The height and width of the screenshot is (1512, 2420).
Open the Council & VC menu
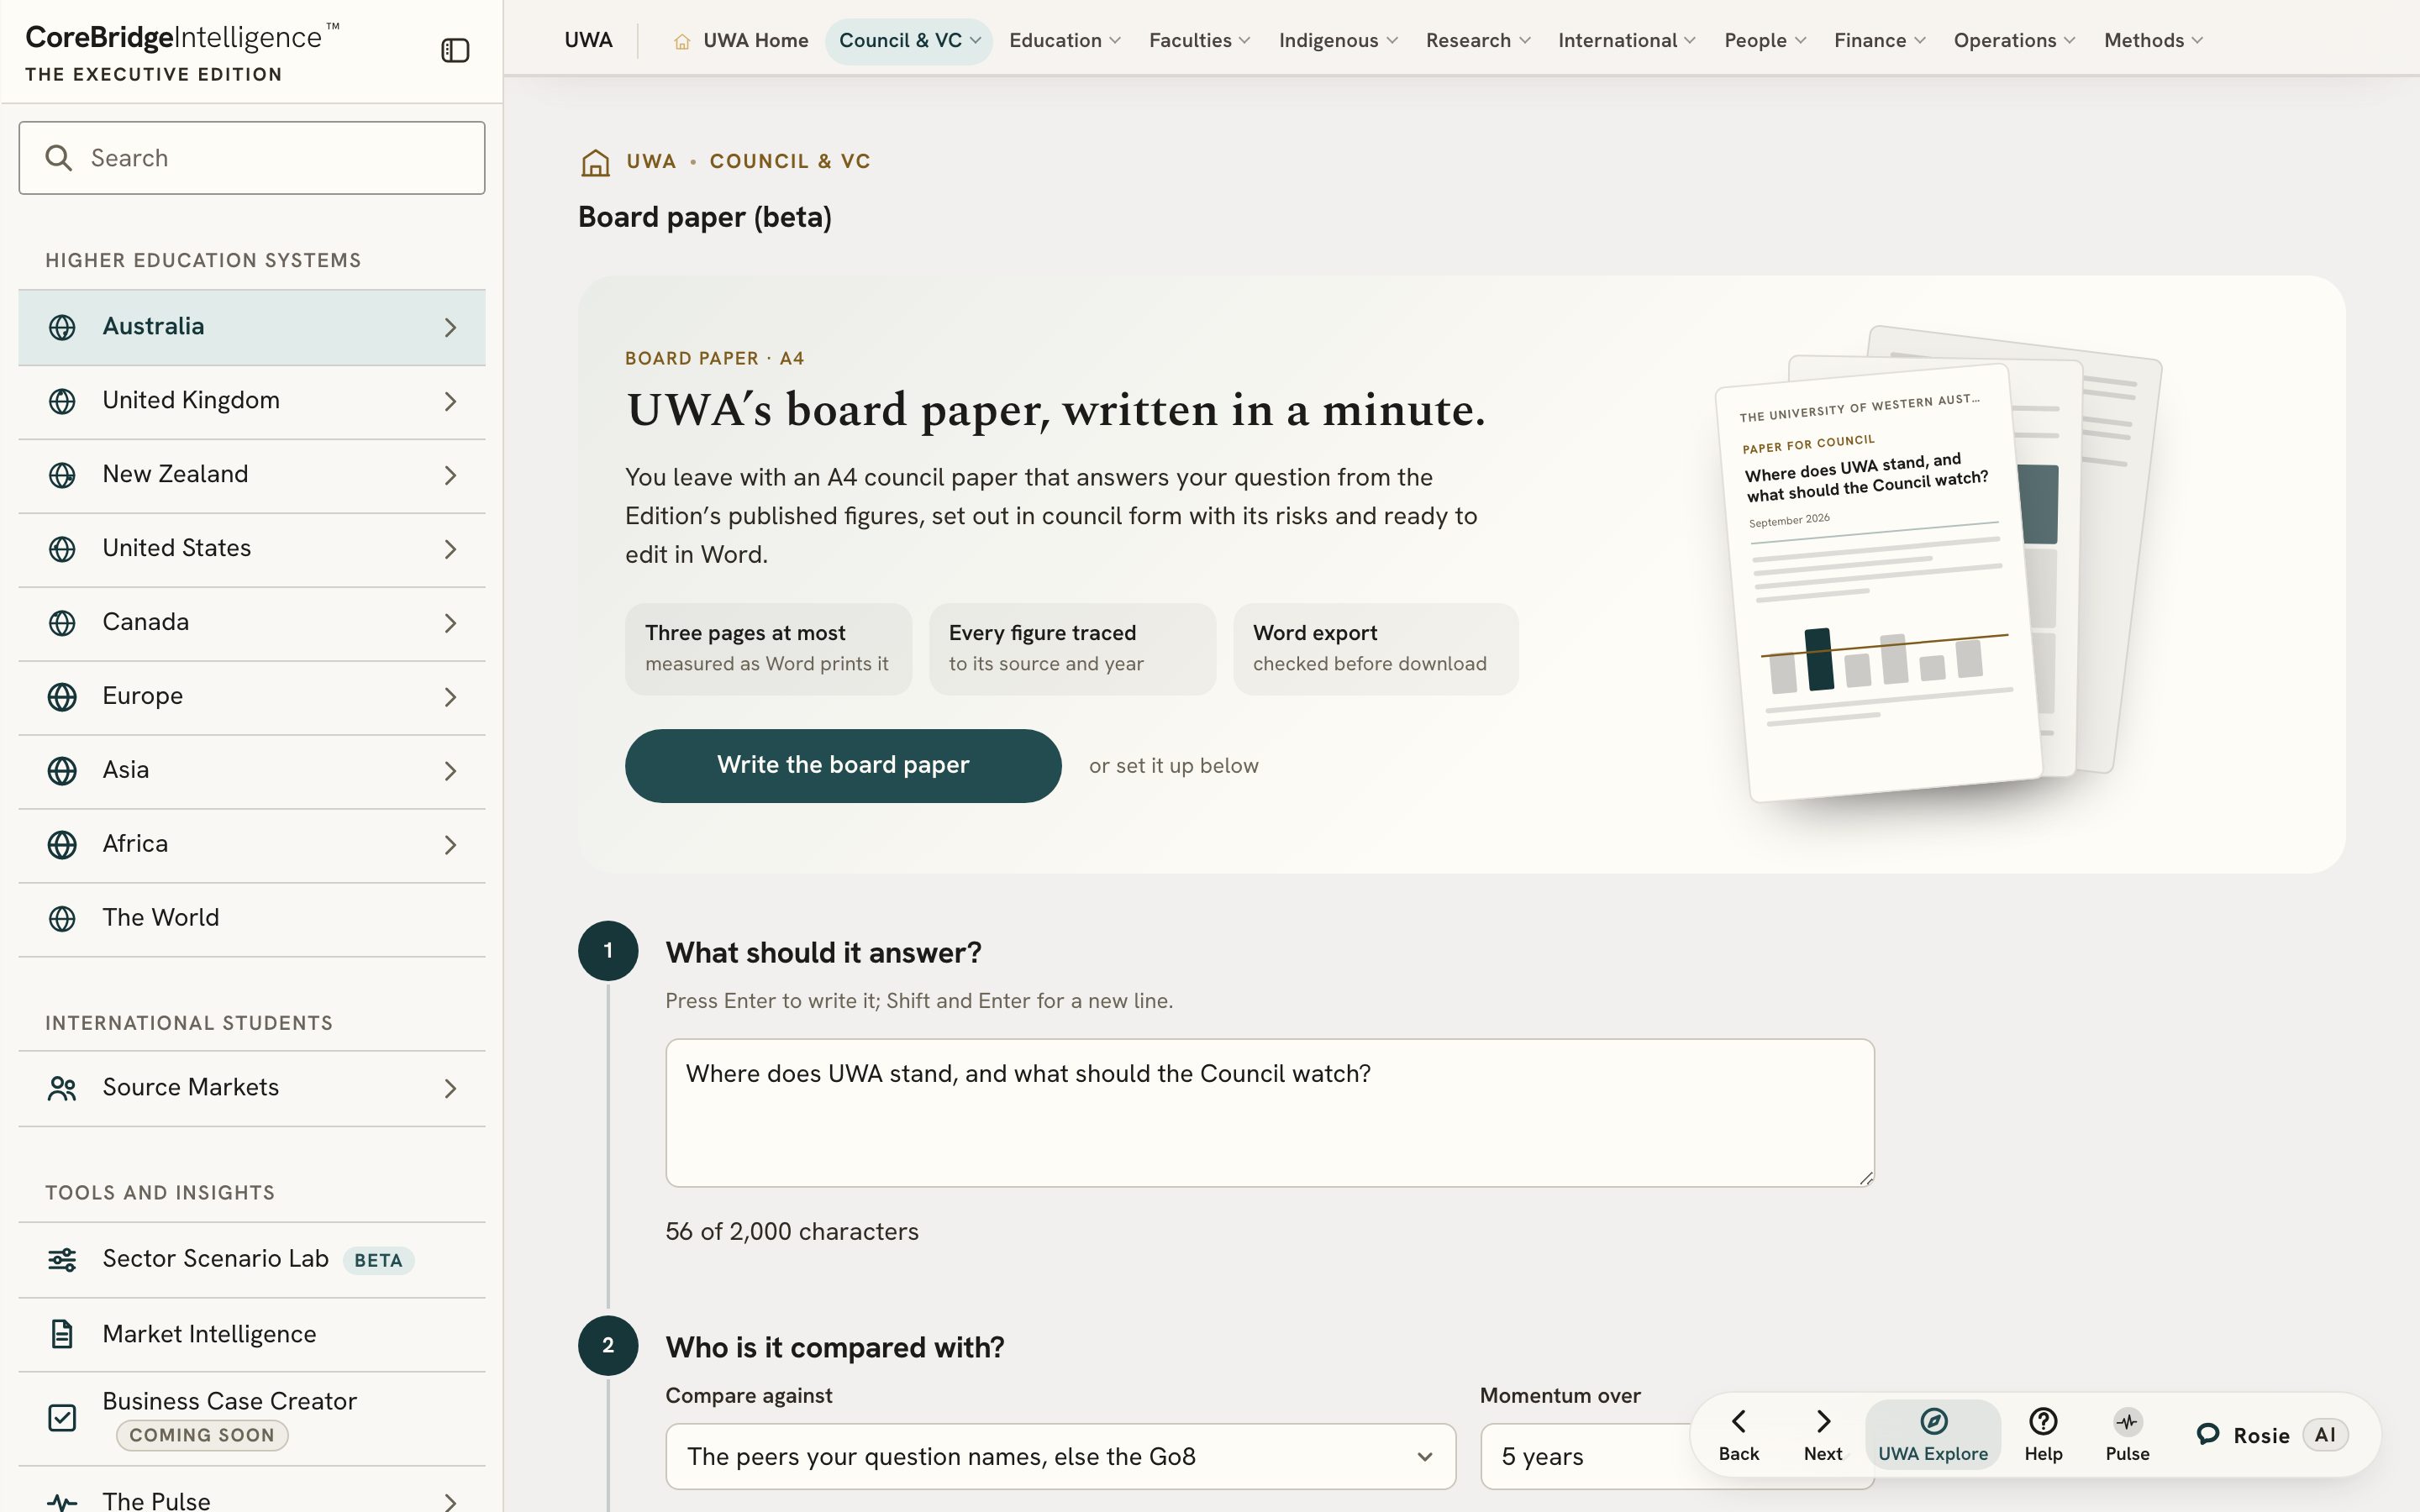pos(909,41)
